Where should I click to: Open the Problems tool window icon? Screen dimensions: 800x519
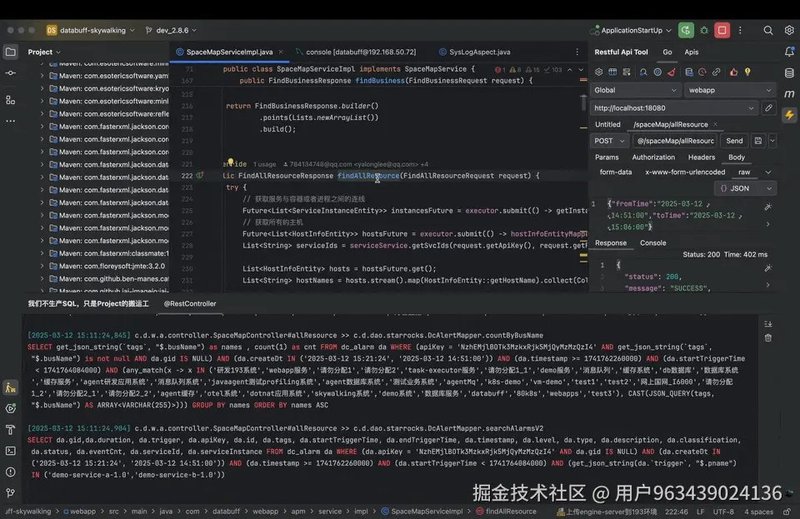[10, 472]
